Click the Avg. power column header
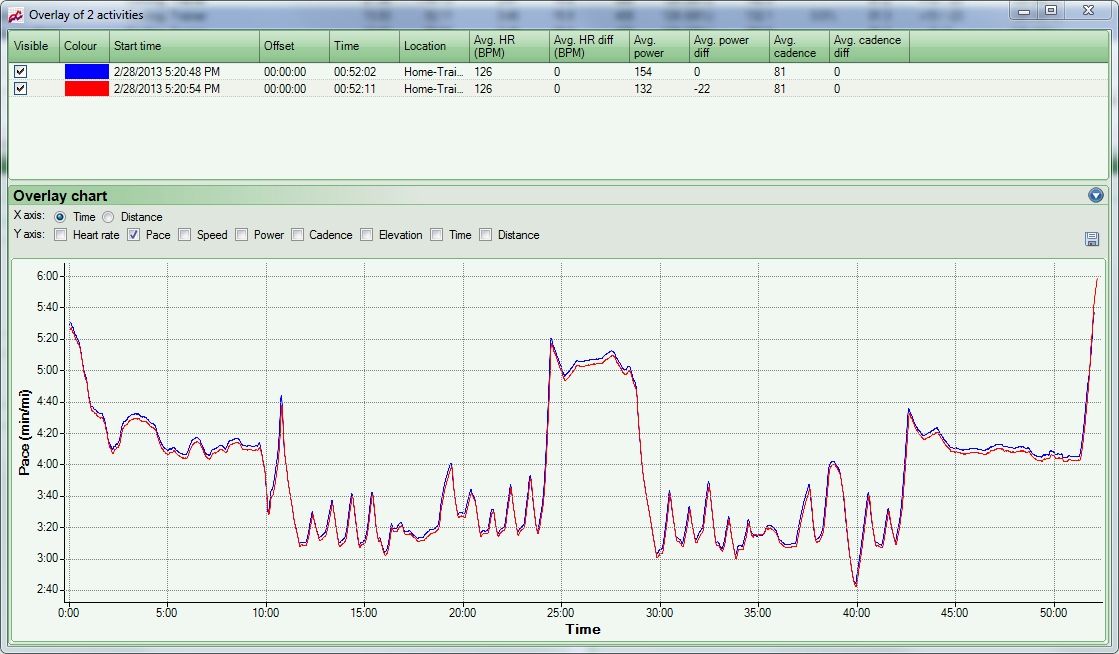 pyautogui.click(x=658, y=46)
